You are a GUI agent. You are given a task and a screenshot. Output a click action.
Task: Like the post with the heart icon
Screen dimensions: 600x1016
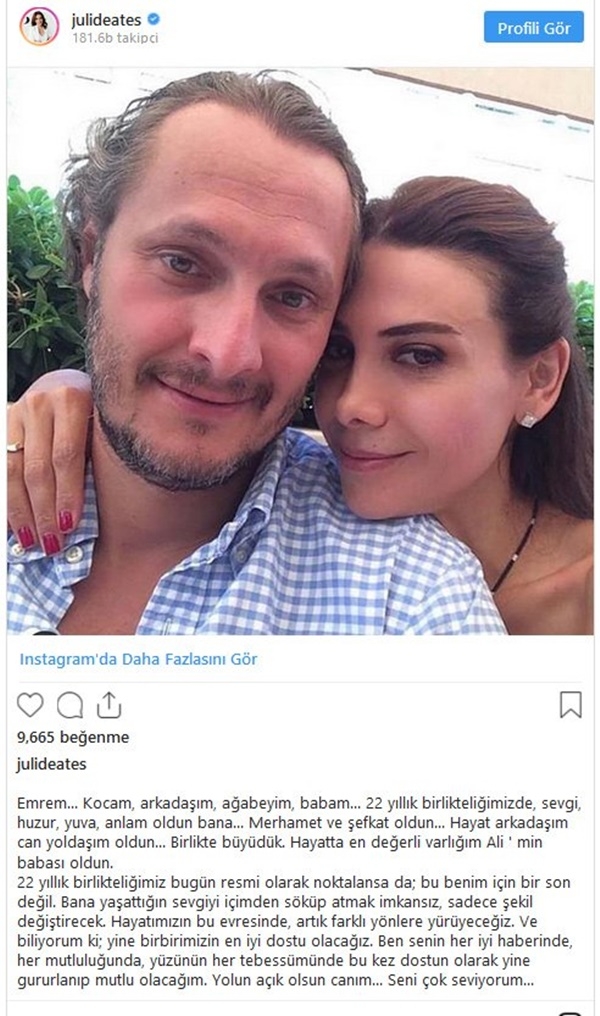click(x=30, y=705)
